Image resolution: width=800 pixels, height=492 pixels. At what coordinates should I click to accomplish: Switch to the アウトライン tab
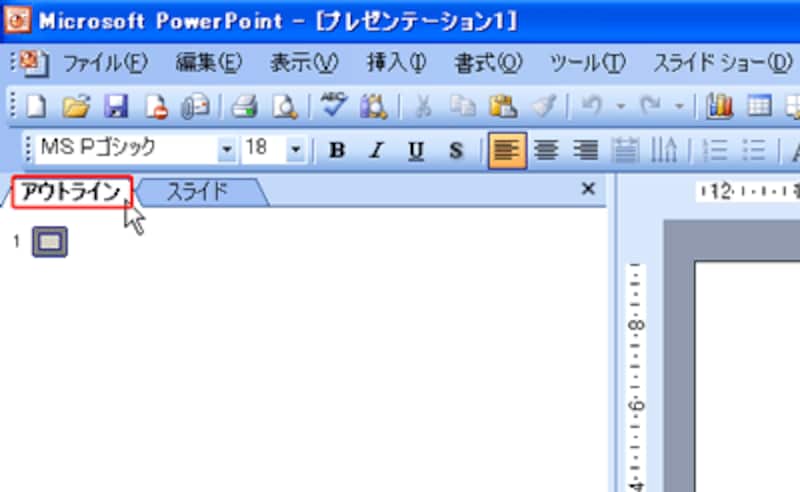(x=71, y=192)
